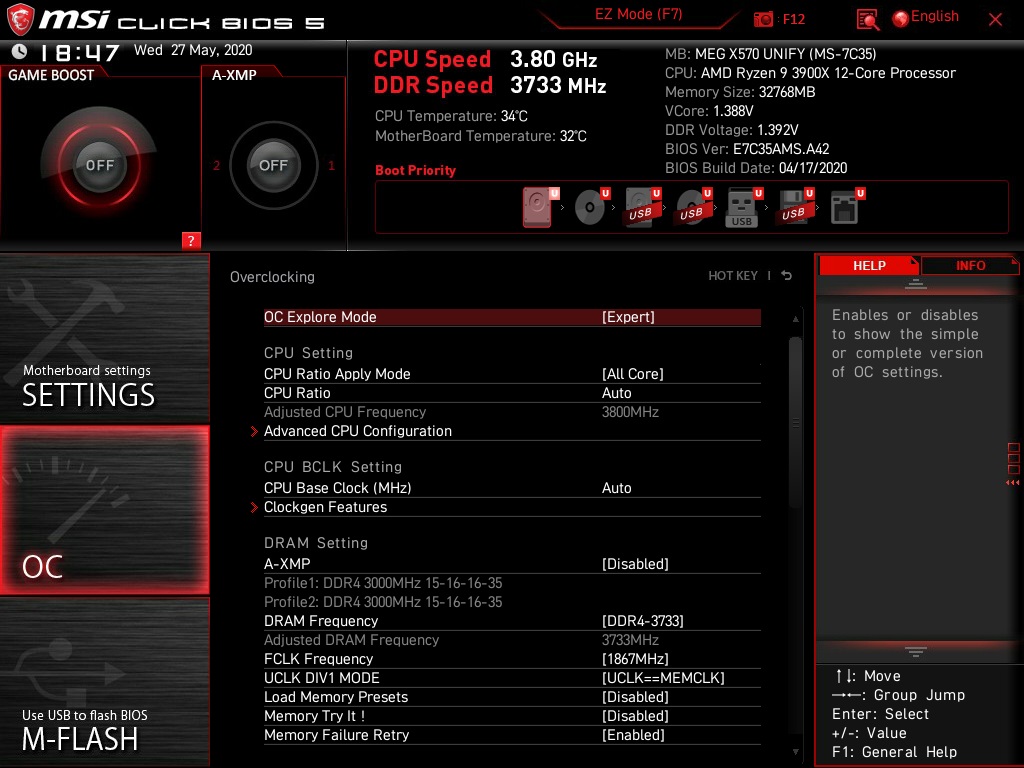The height and width of the screenshot is (768, 1024).
Task: Select A-XMP profile 1 number
Action: 331,165
